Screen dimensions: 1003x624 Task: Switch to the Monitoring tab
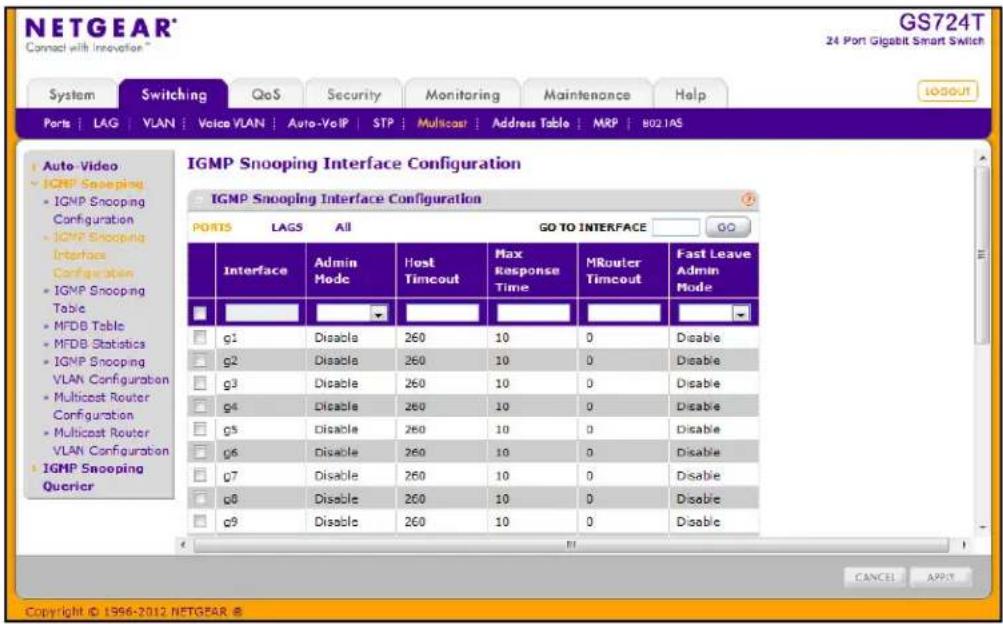pos(462,95)
